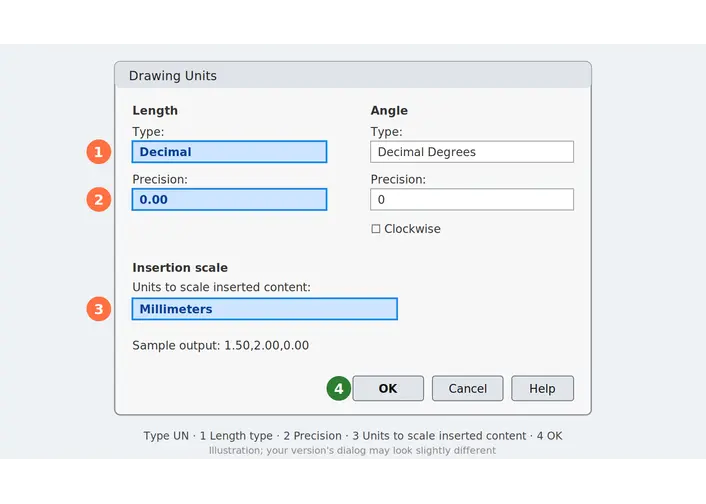Open the Length Type dropdown showing Decimal
Image resolution: width=706 pixels, height=504 pixels.
[x=229, y=152]
